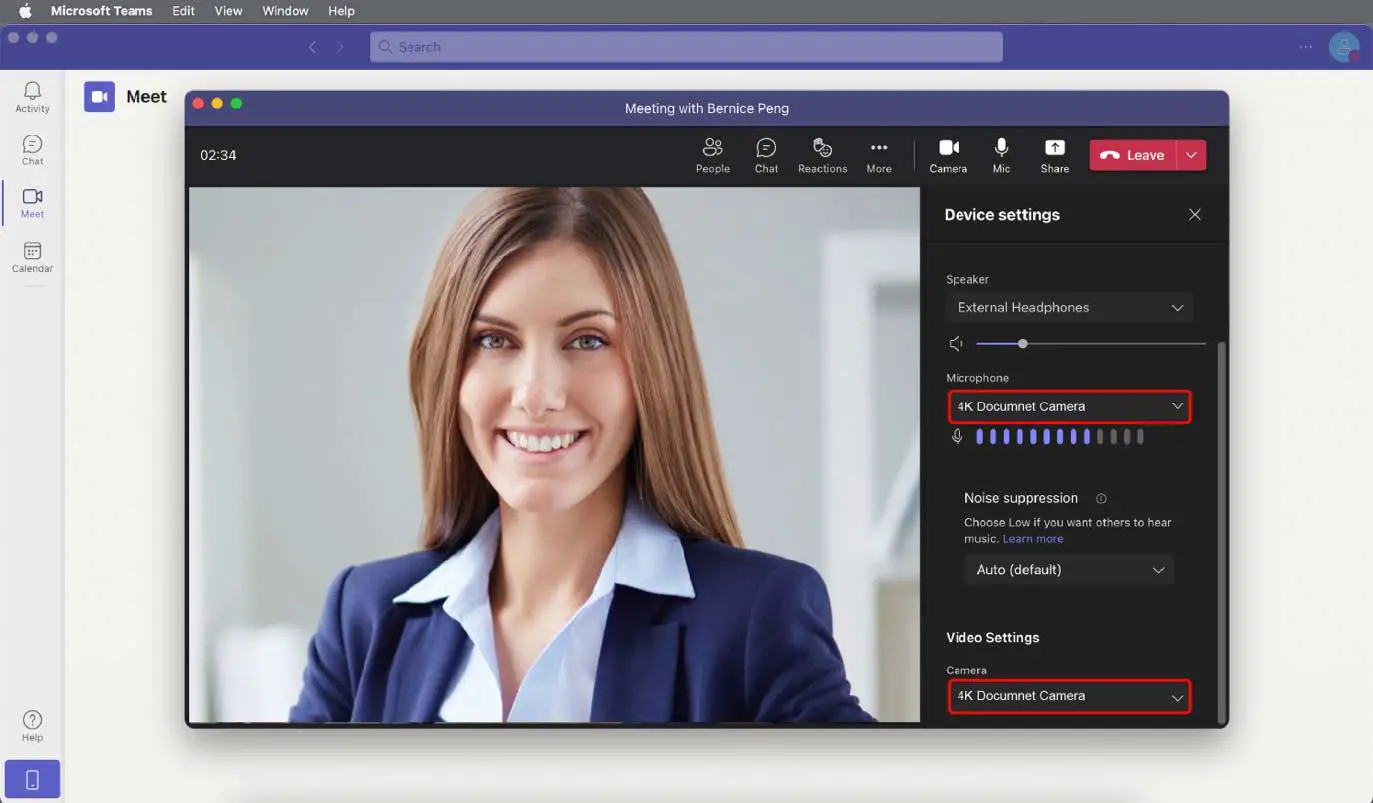Adjust the speaker volume slider
The image size is (1373, 803).
coord(1090,344)
